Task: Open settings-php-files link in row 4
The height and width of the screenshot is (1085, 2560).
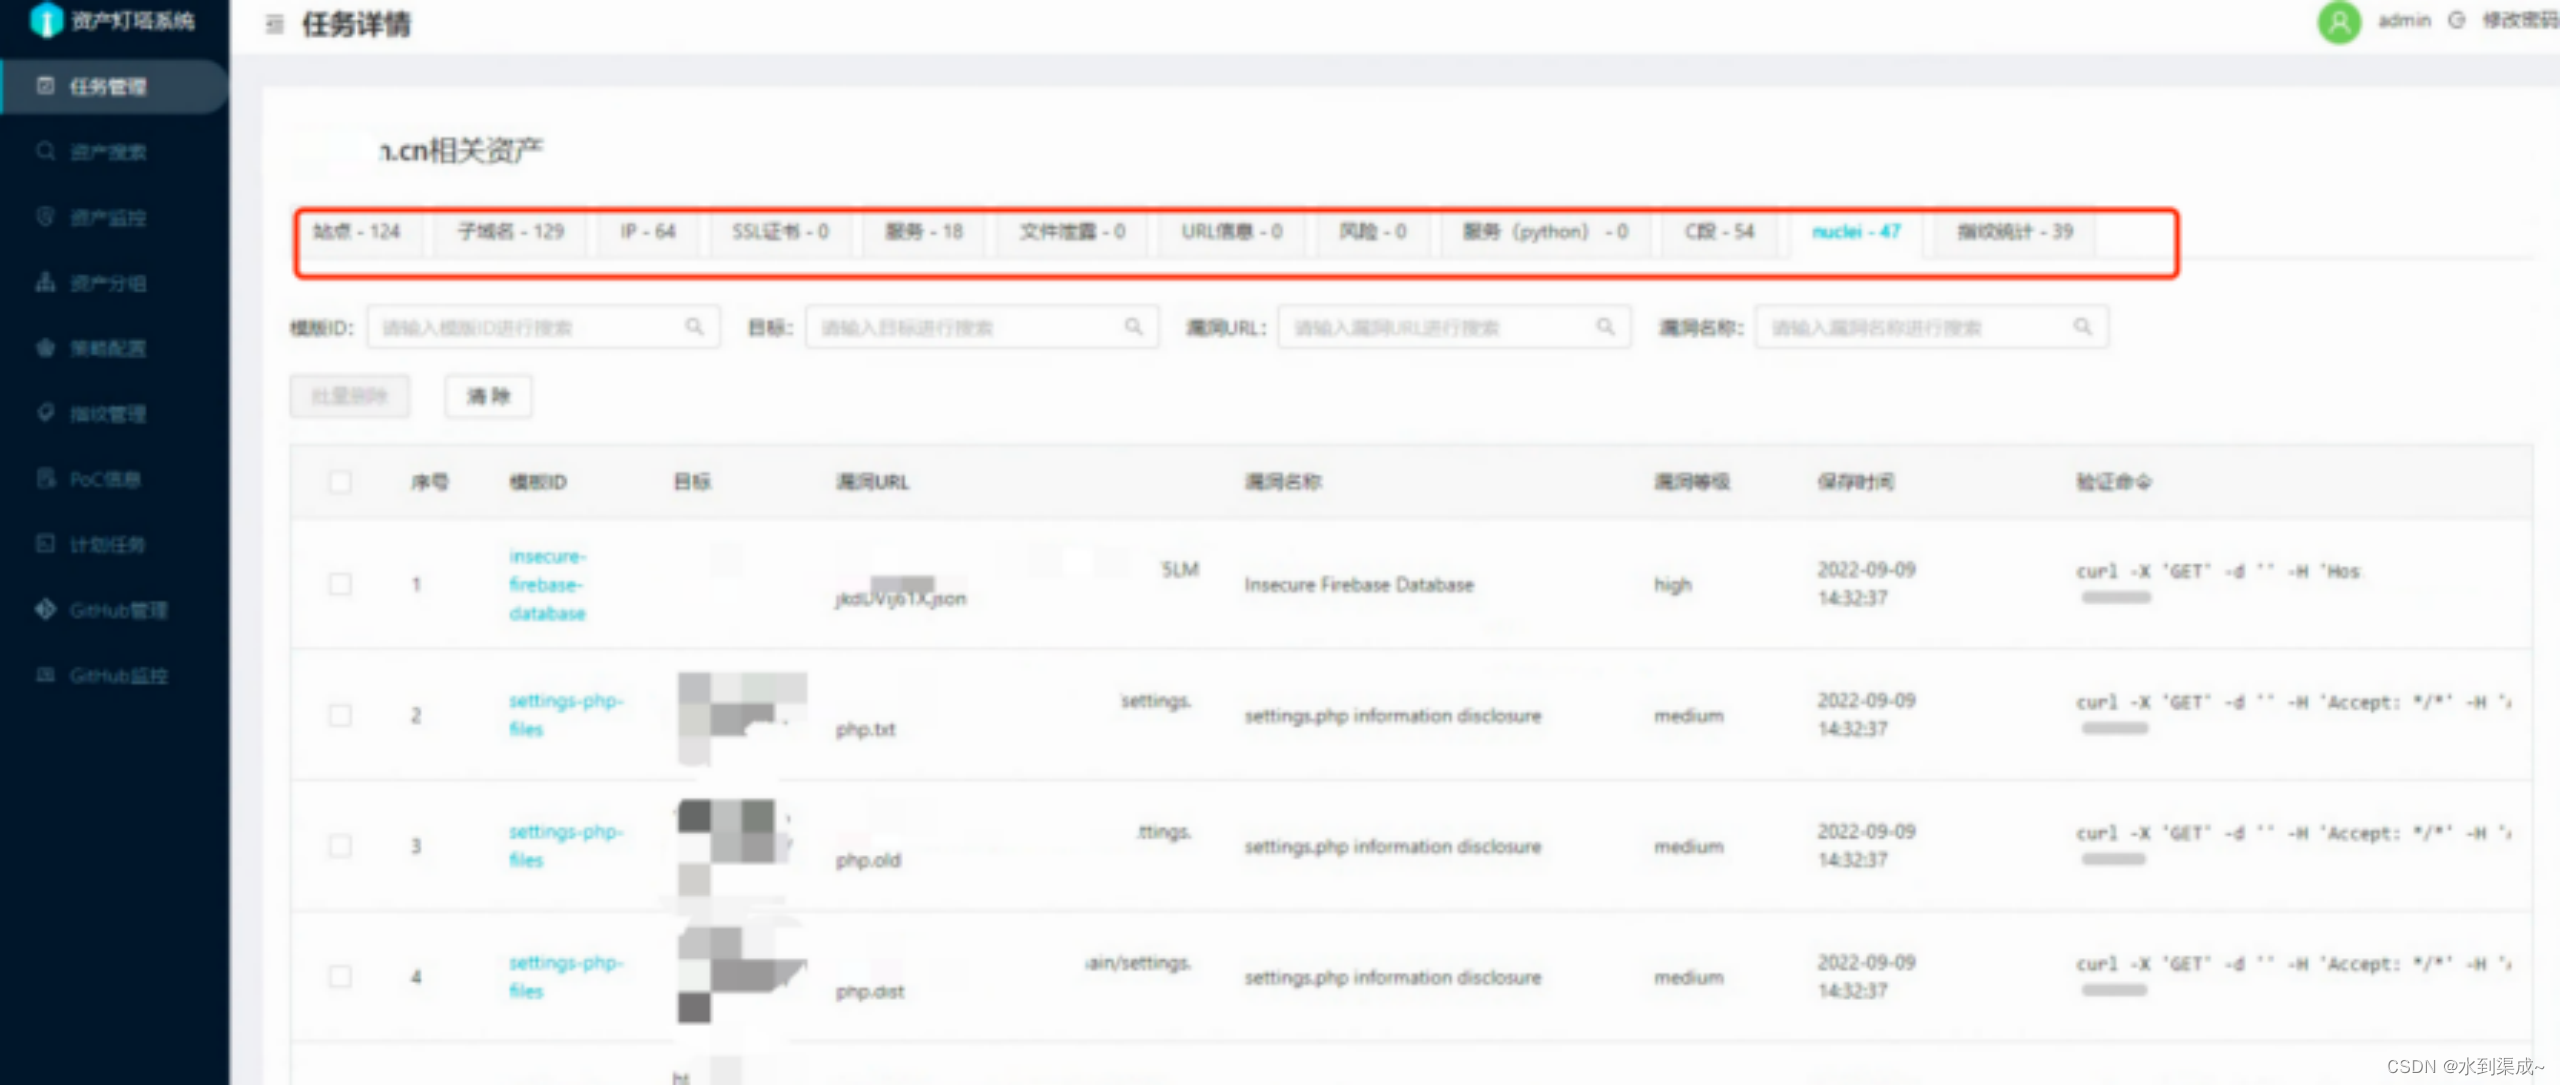Action: click(565, 976)
